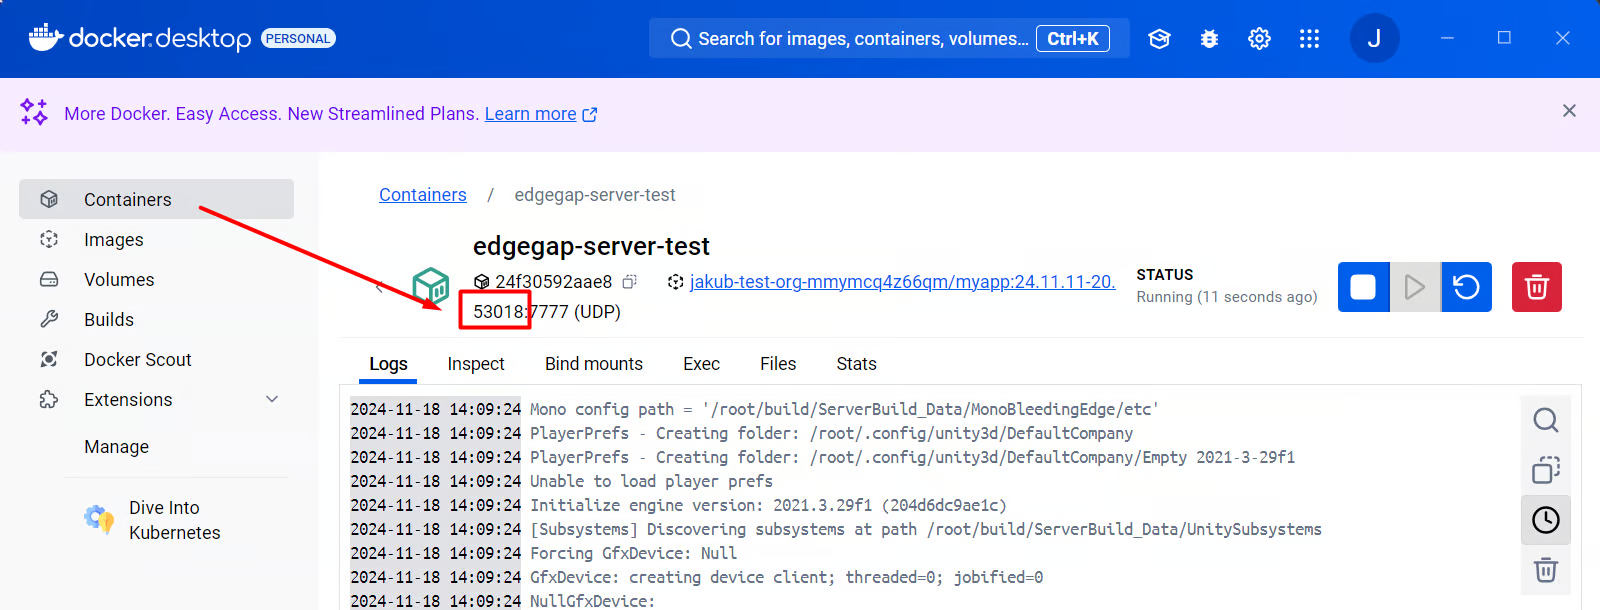Open the myapp:24.11.11-20 image link

click(903, 282)
